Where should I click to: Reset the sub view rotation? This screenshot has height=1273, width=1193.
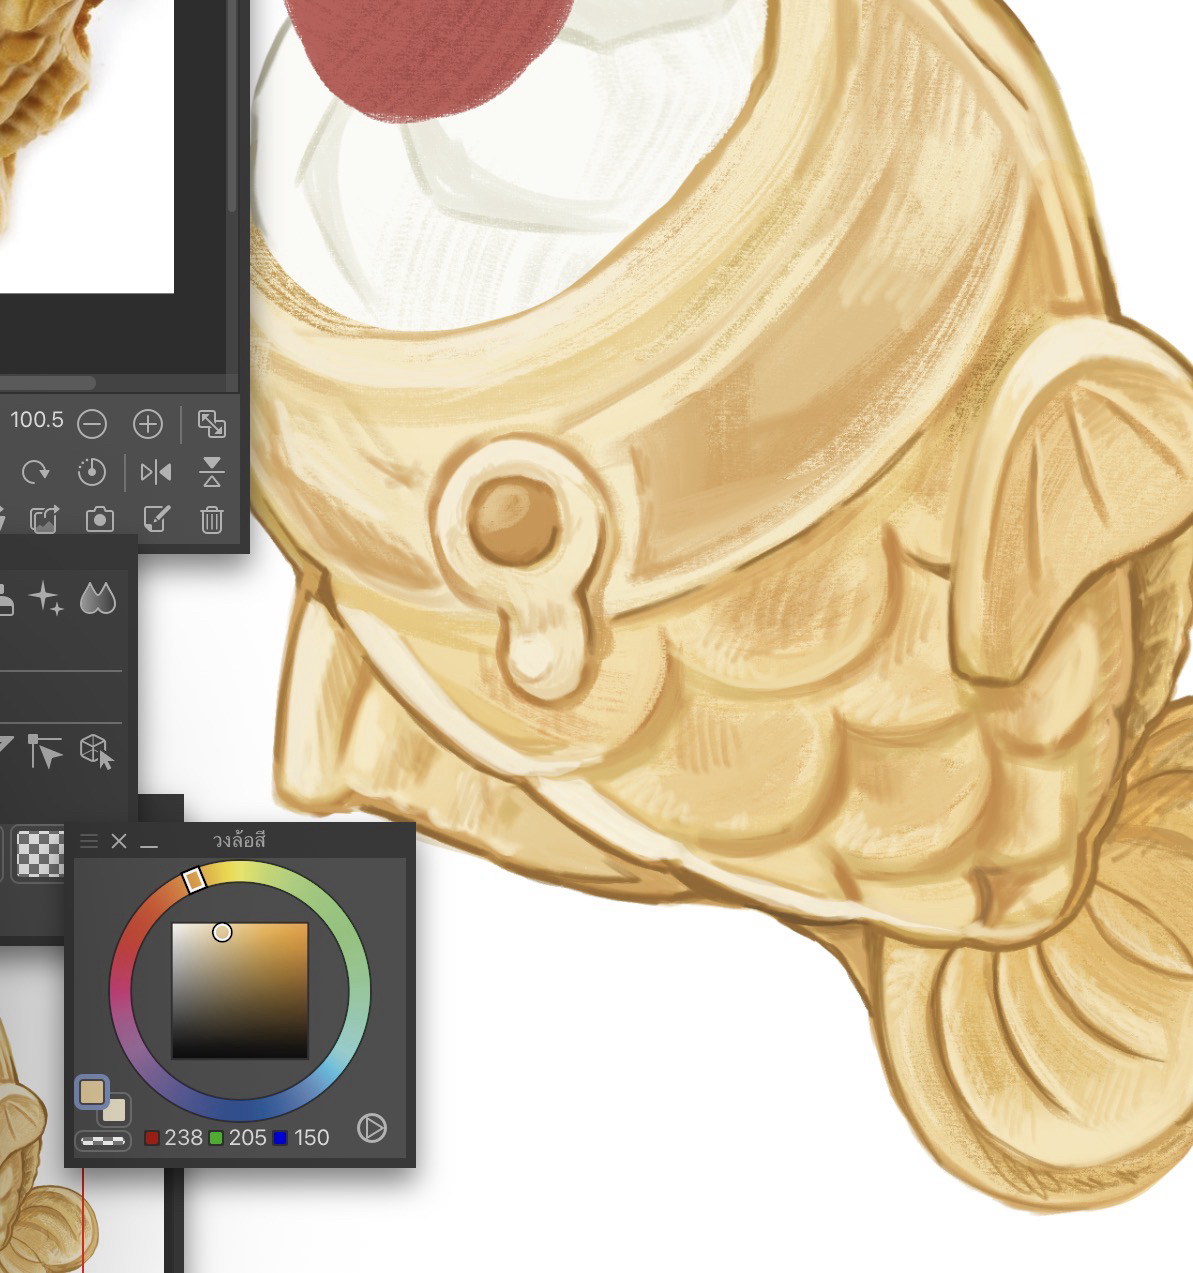click(92, 472)
